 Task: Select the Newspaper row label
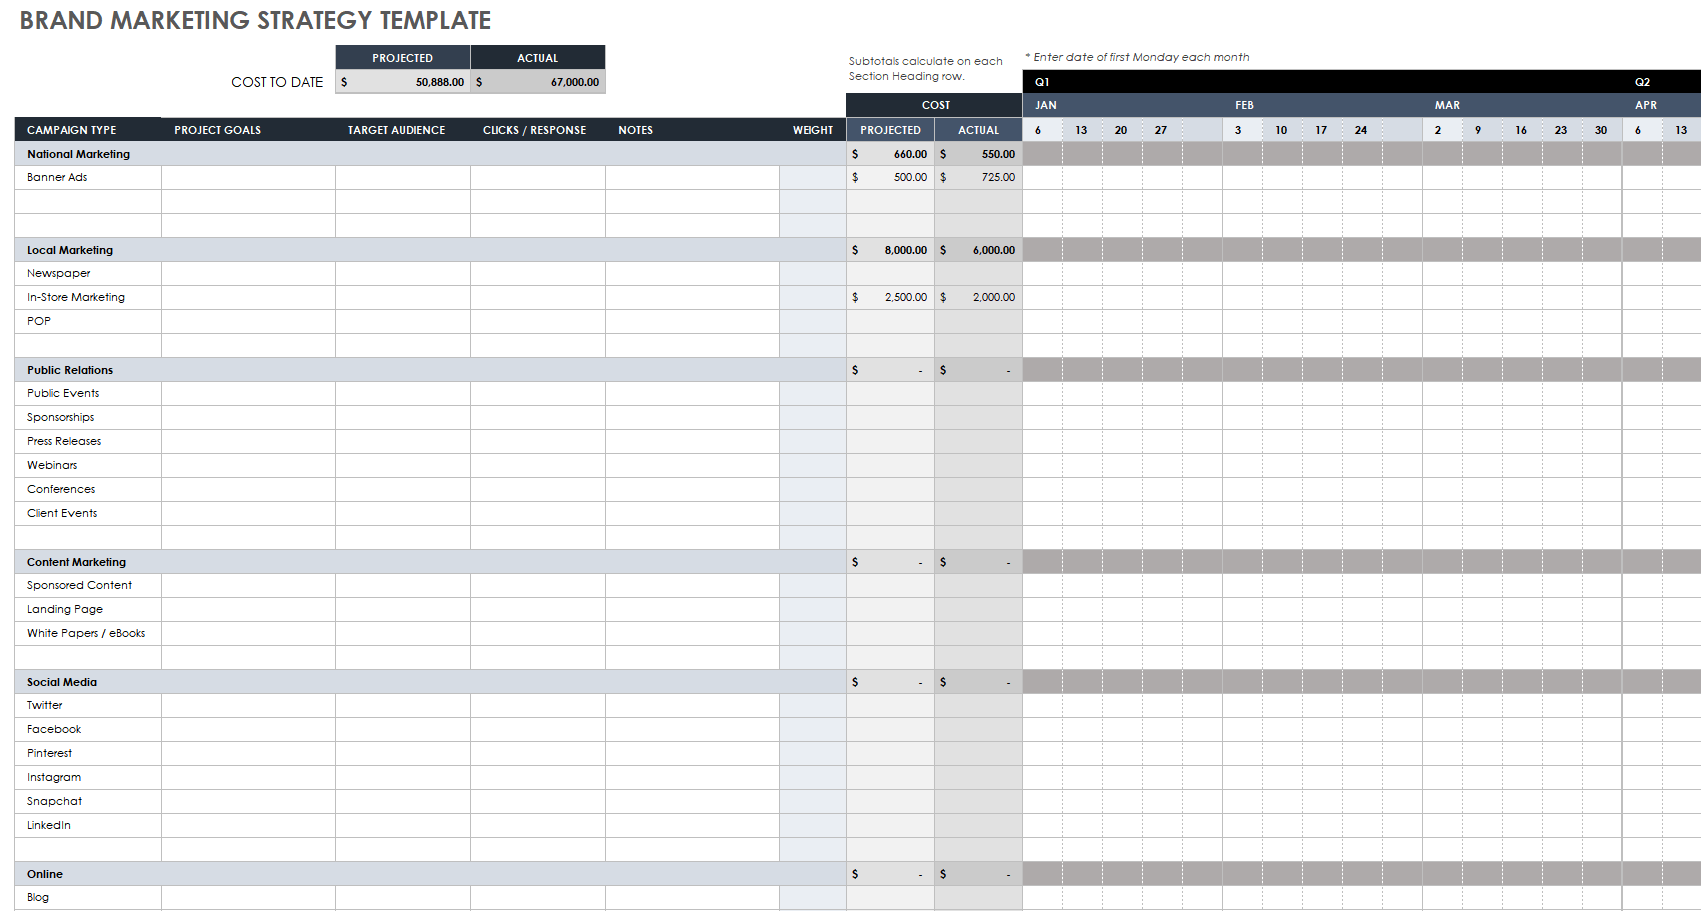[58, 273]
